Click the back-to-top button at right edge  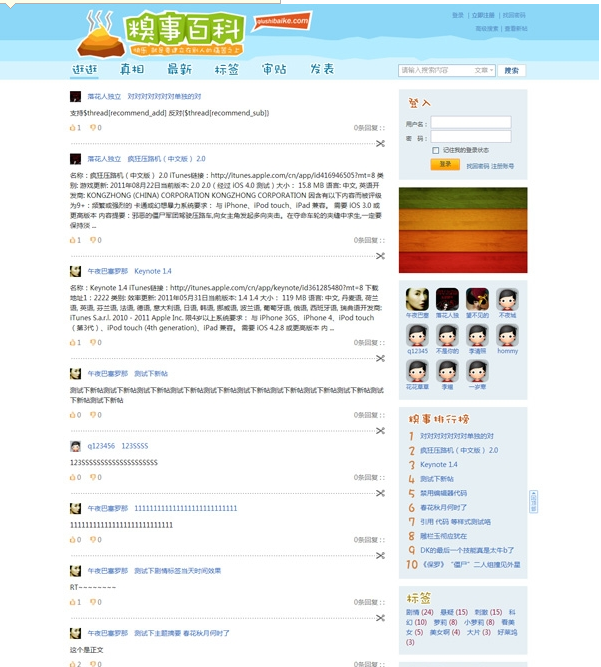click(533, 502)
